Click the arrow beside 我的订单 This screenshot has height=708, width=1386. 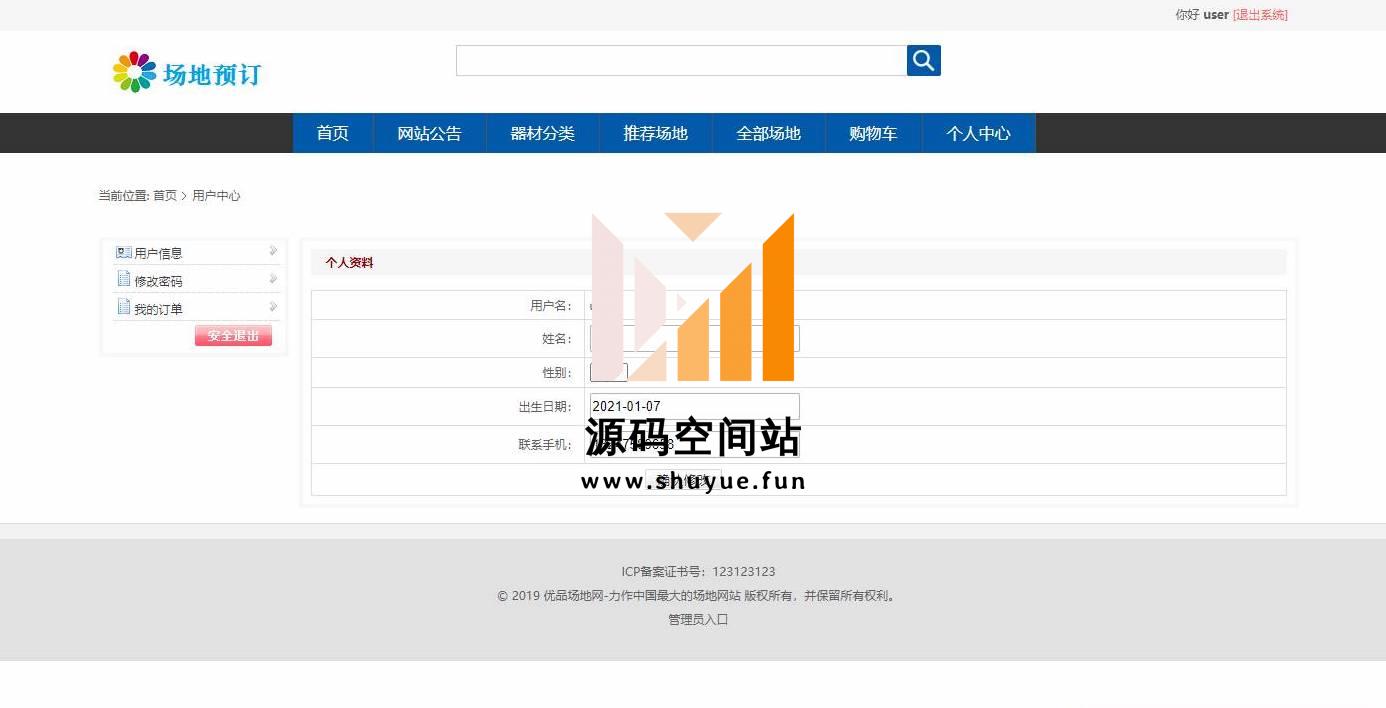click(x=273, y=307)
